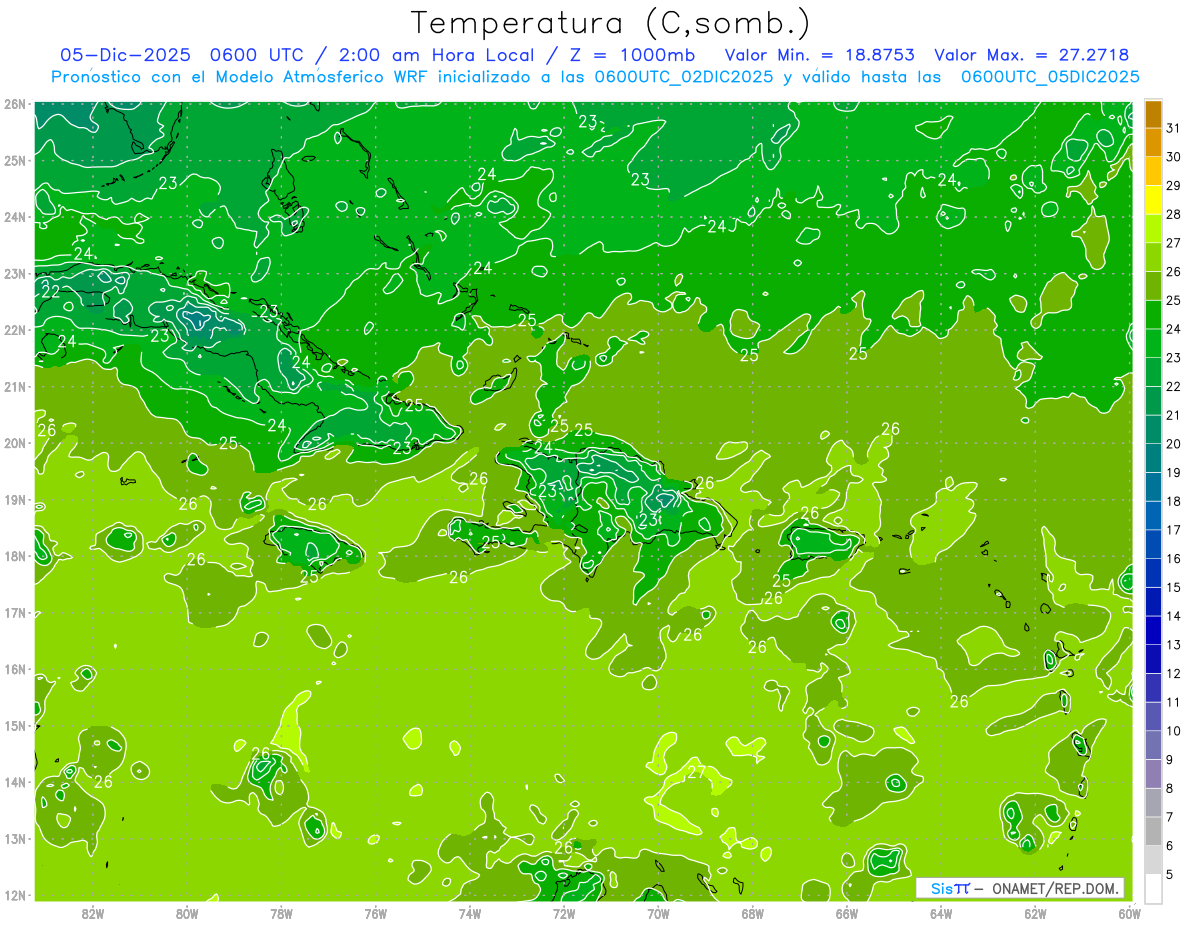This screenshot has width=1200, height=927.
Task: Click the 12N latitude axis label
Action: tap(14, 895)
